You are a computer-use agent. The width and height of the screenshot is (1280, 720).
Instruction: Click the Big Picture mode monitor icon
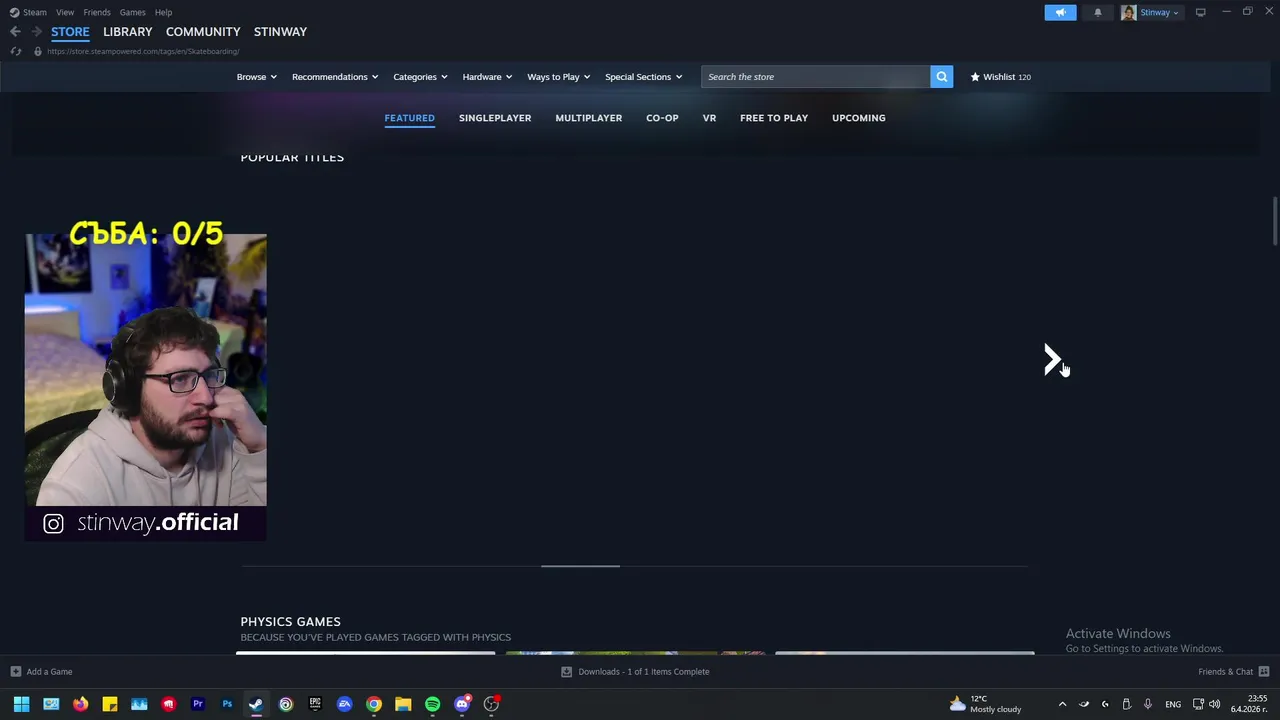click(x=1200, y=12)
